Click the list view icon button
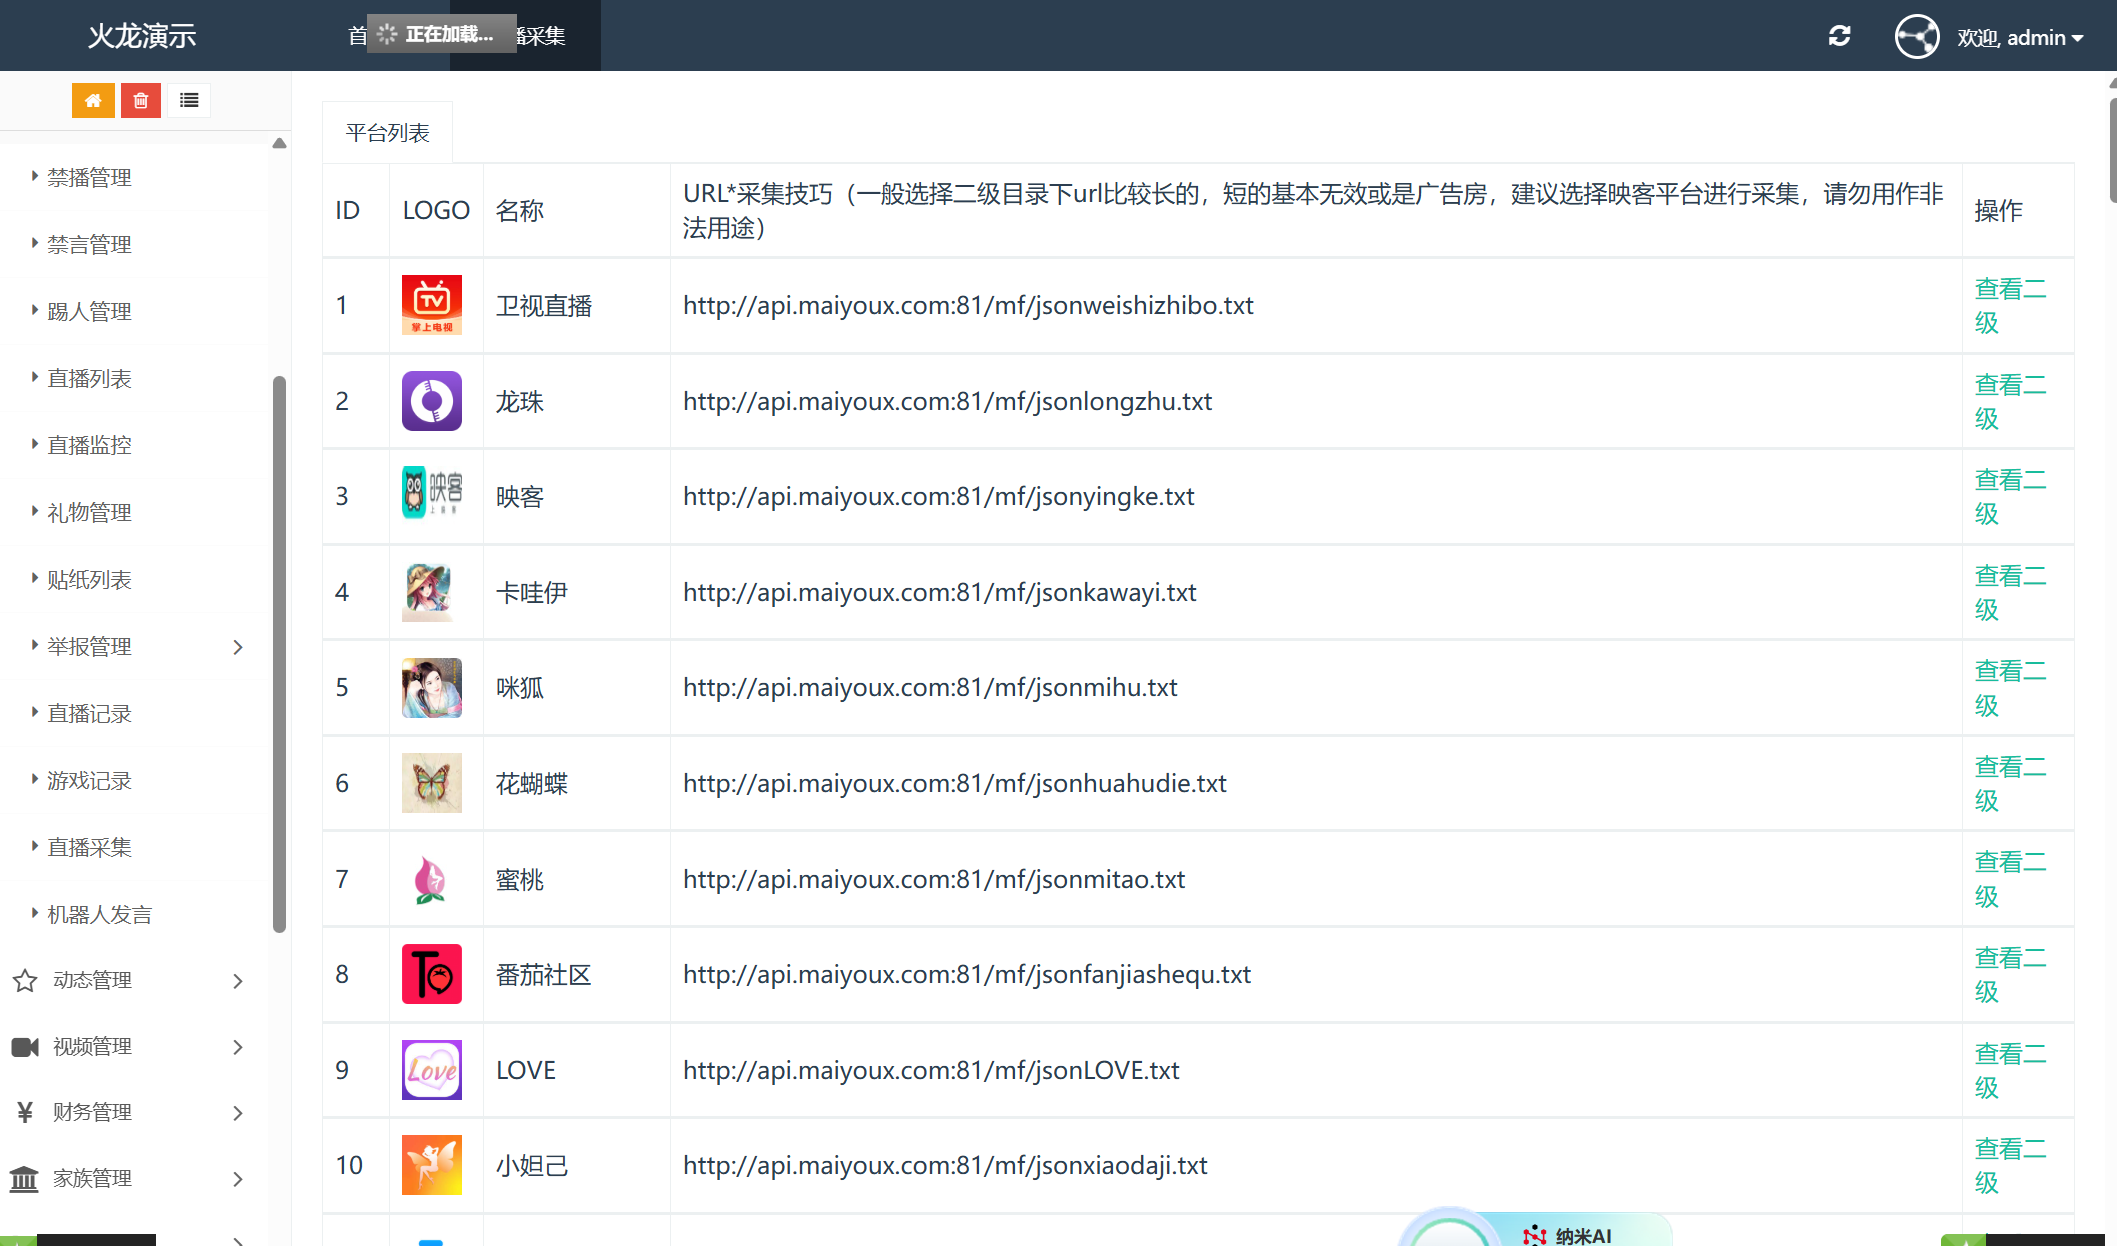The height and width of the screenshot is (1246, 2117). point(189,100)
